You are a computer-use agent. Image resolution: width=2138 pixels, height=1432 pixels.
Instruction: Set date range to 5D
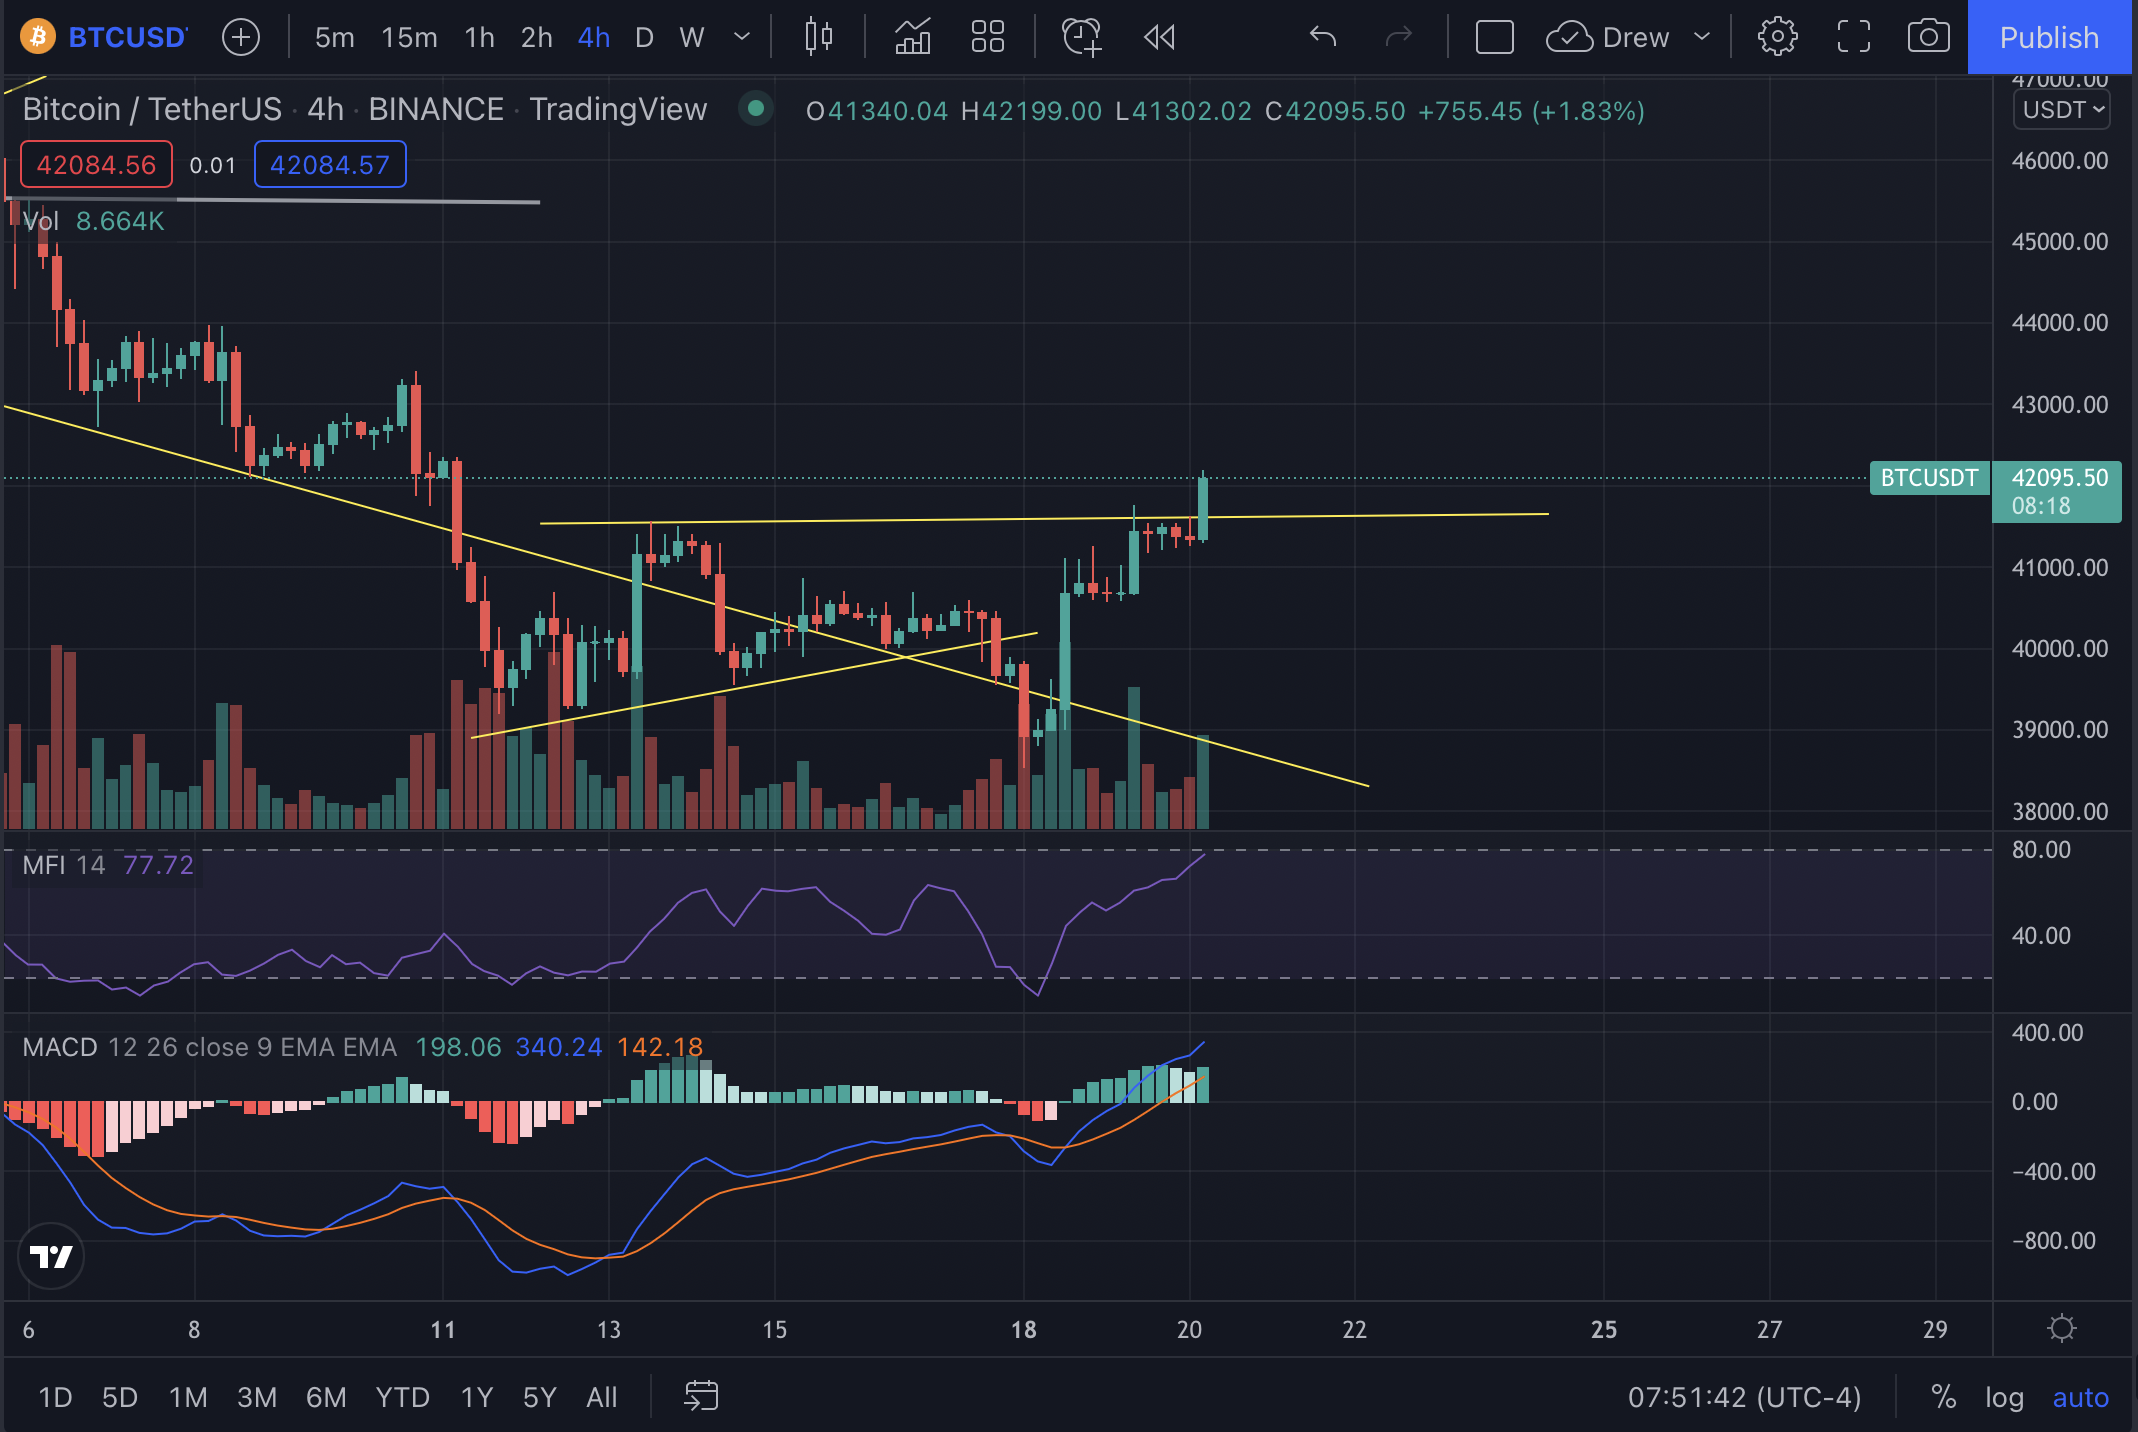[x=120, y=1397]
